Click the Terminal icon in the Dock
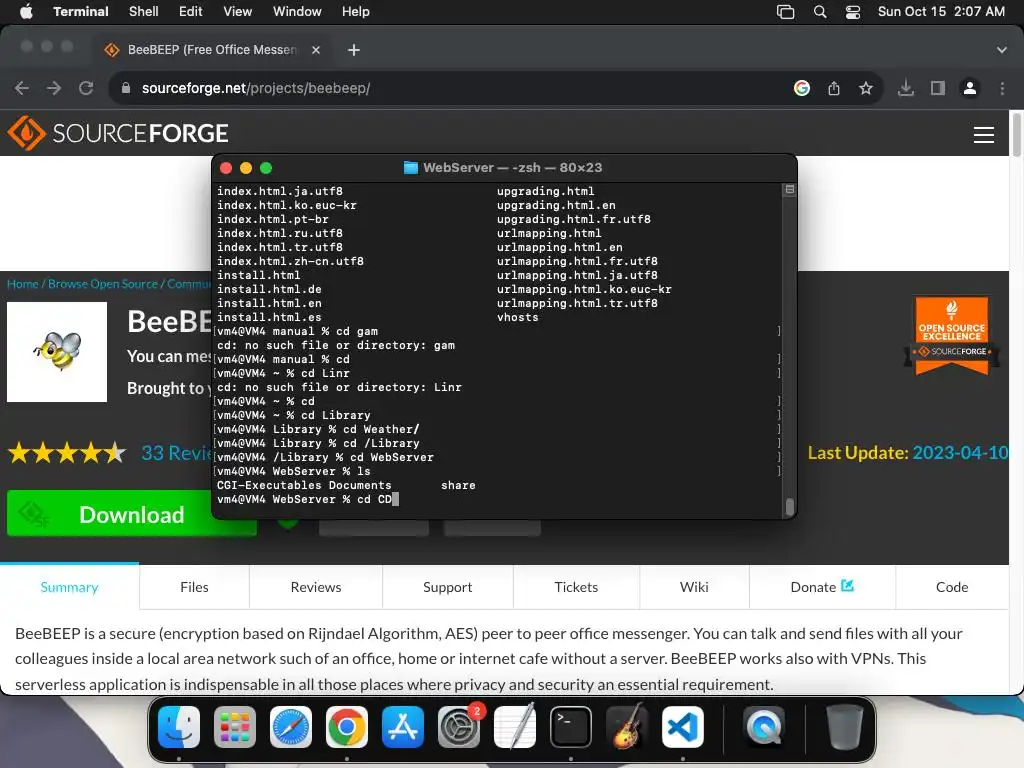The width and height of the screenshot is (1024, 768). tap(571, 727)
